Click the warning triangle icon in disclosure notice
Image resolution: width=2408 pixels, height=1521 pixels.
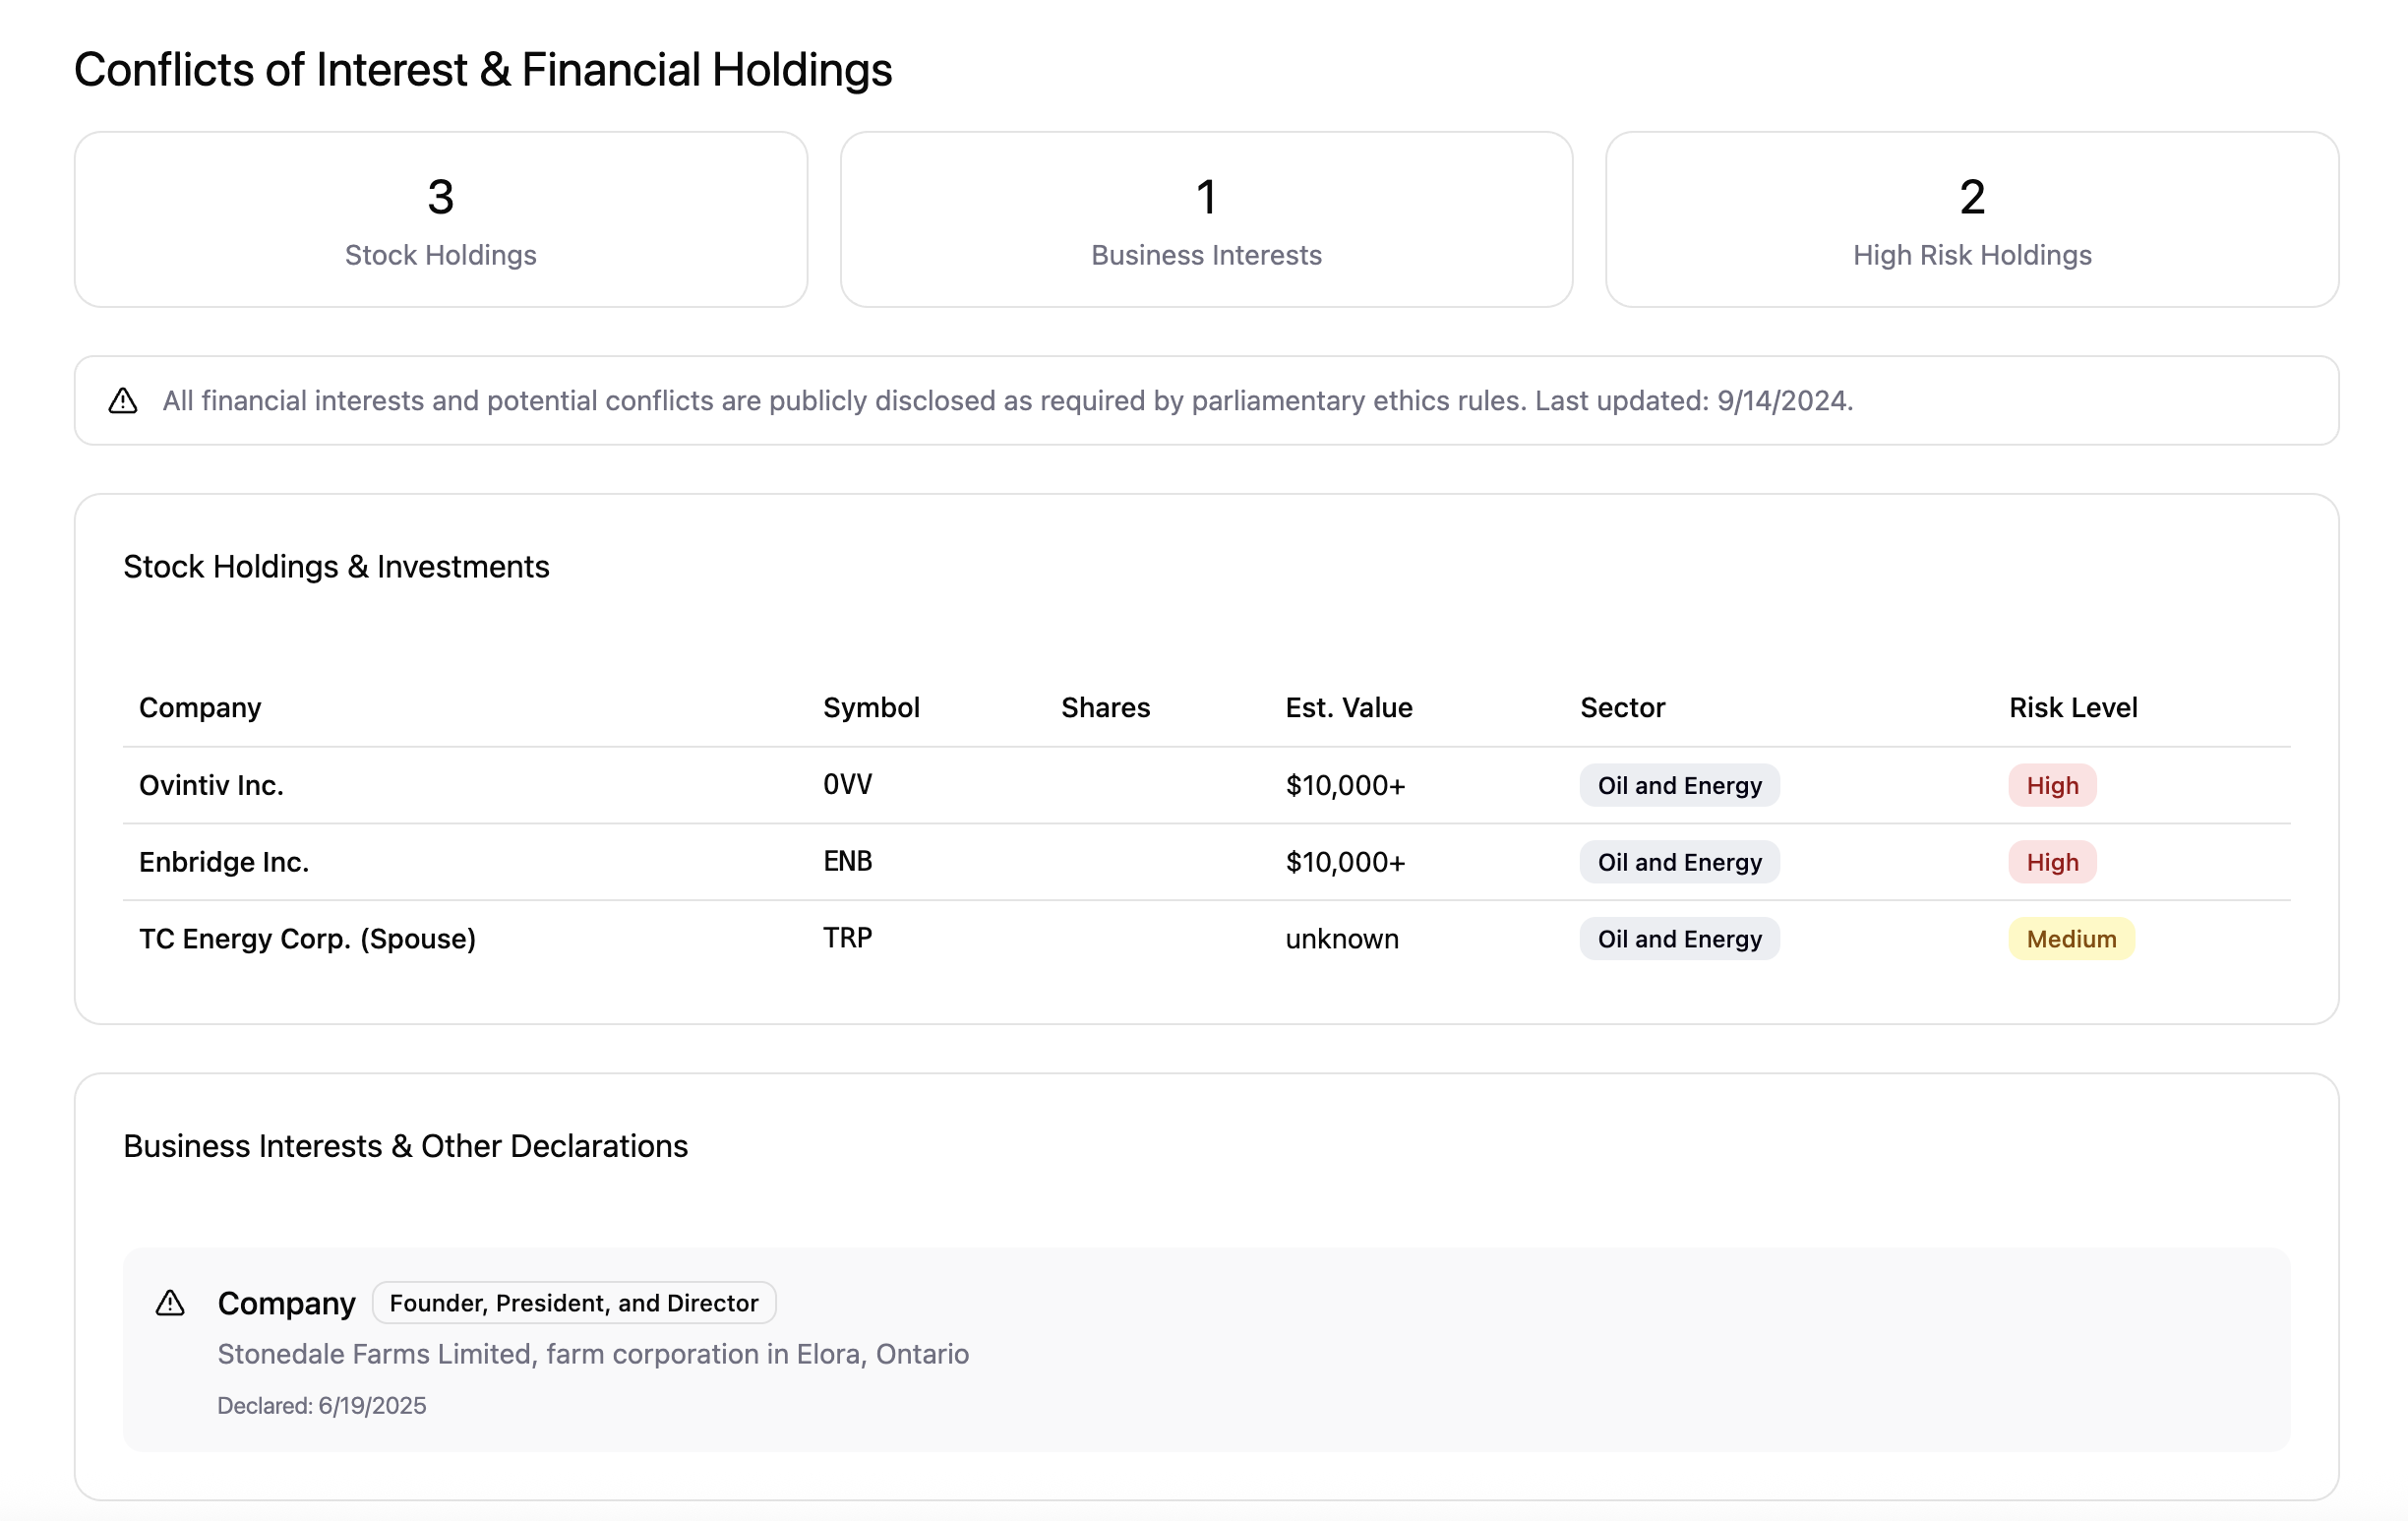(x=123, y=401)
